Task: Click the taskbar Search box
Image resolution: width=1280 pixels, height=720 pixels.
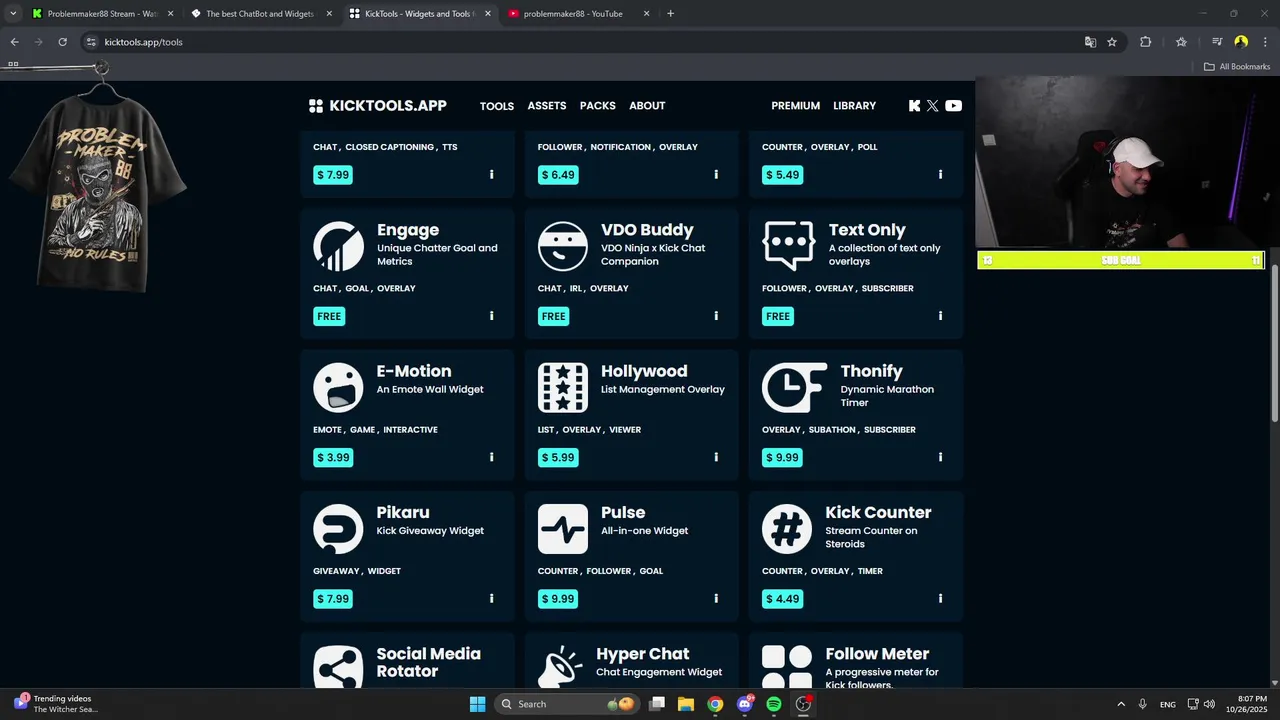Action: [x=567, y=704]
